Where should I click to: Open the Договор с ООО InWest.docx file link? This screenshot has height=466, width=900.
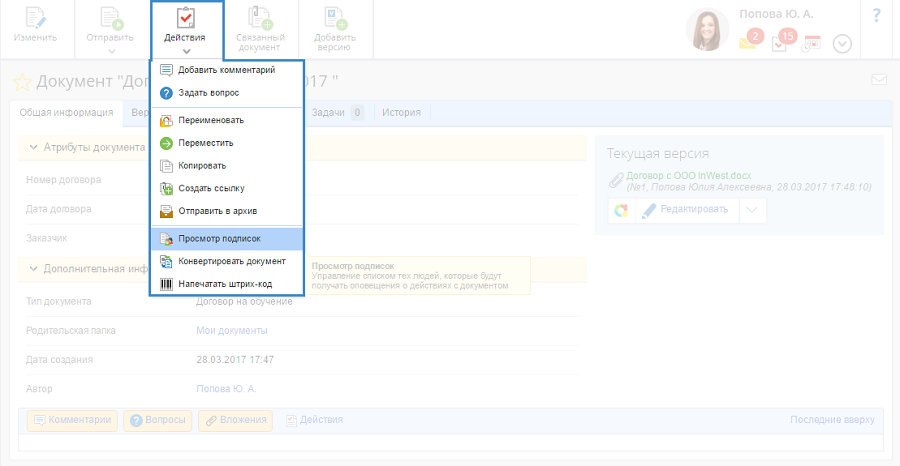click(x=689, y=176)
